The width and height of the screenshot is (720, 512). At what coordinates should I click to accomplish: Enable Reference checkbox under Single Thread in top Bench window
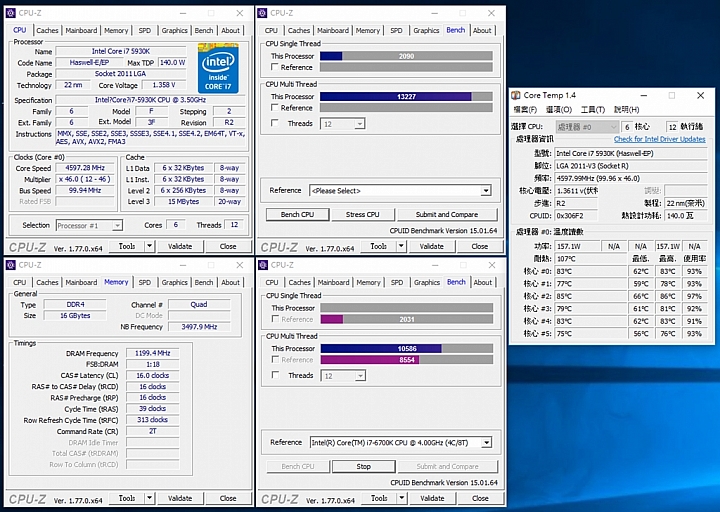[275, 67]
